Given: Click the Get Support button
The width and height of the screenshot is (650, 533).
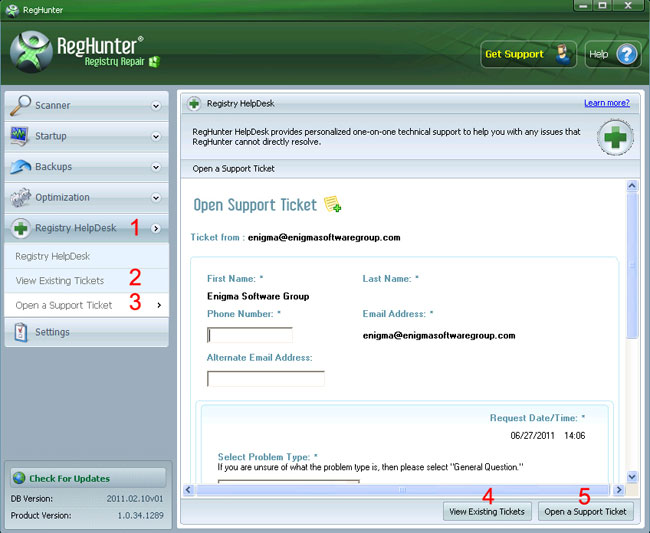Looking at the screenshot, I should [521, 54].
